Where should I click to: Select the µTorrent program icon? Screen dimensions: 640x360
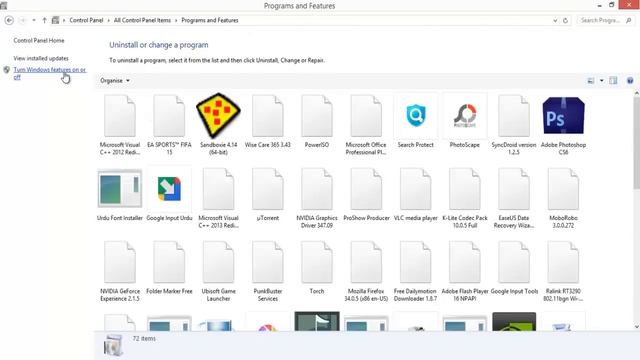pos(268,189)
